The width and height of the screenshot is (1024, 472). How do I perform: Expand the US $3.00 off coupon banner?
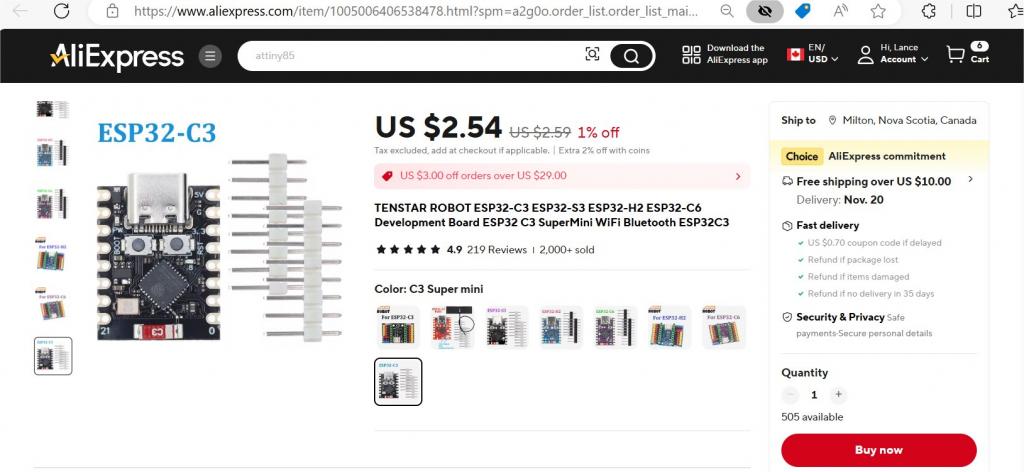pos(562,176)
